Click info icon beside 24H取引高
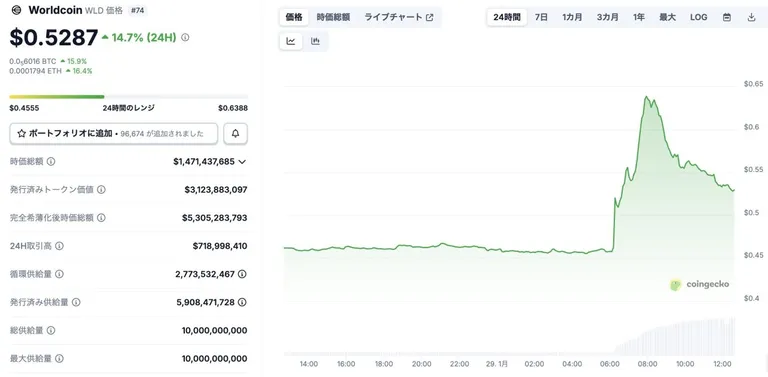 tap(59, 246)
